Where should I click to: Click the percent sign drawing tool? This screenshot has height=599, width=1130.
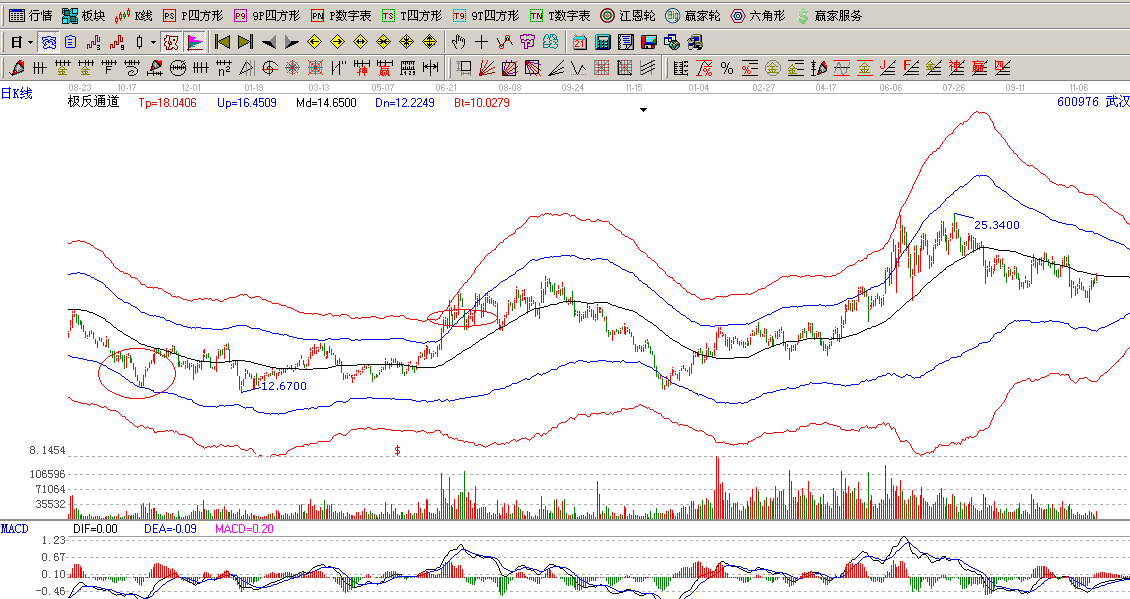coord(727,69)
